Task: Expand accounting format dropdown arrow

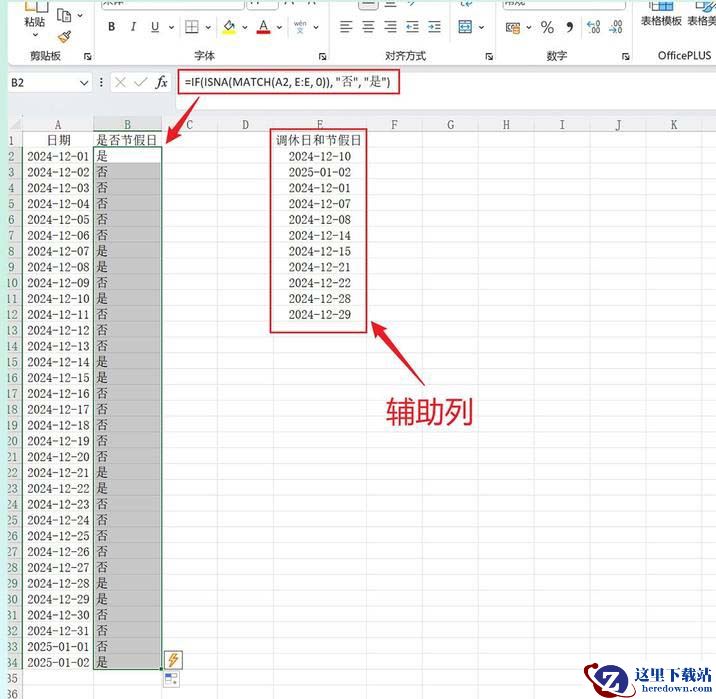Action: [529, 27]
